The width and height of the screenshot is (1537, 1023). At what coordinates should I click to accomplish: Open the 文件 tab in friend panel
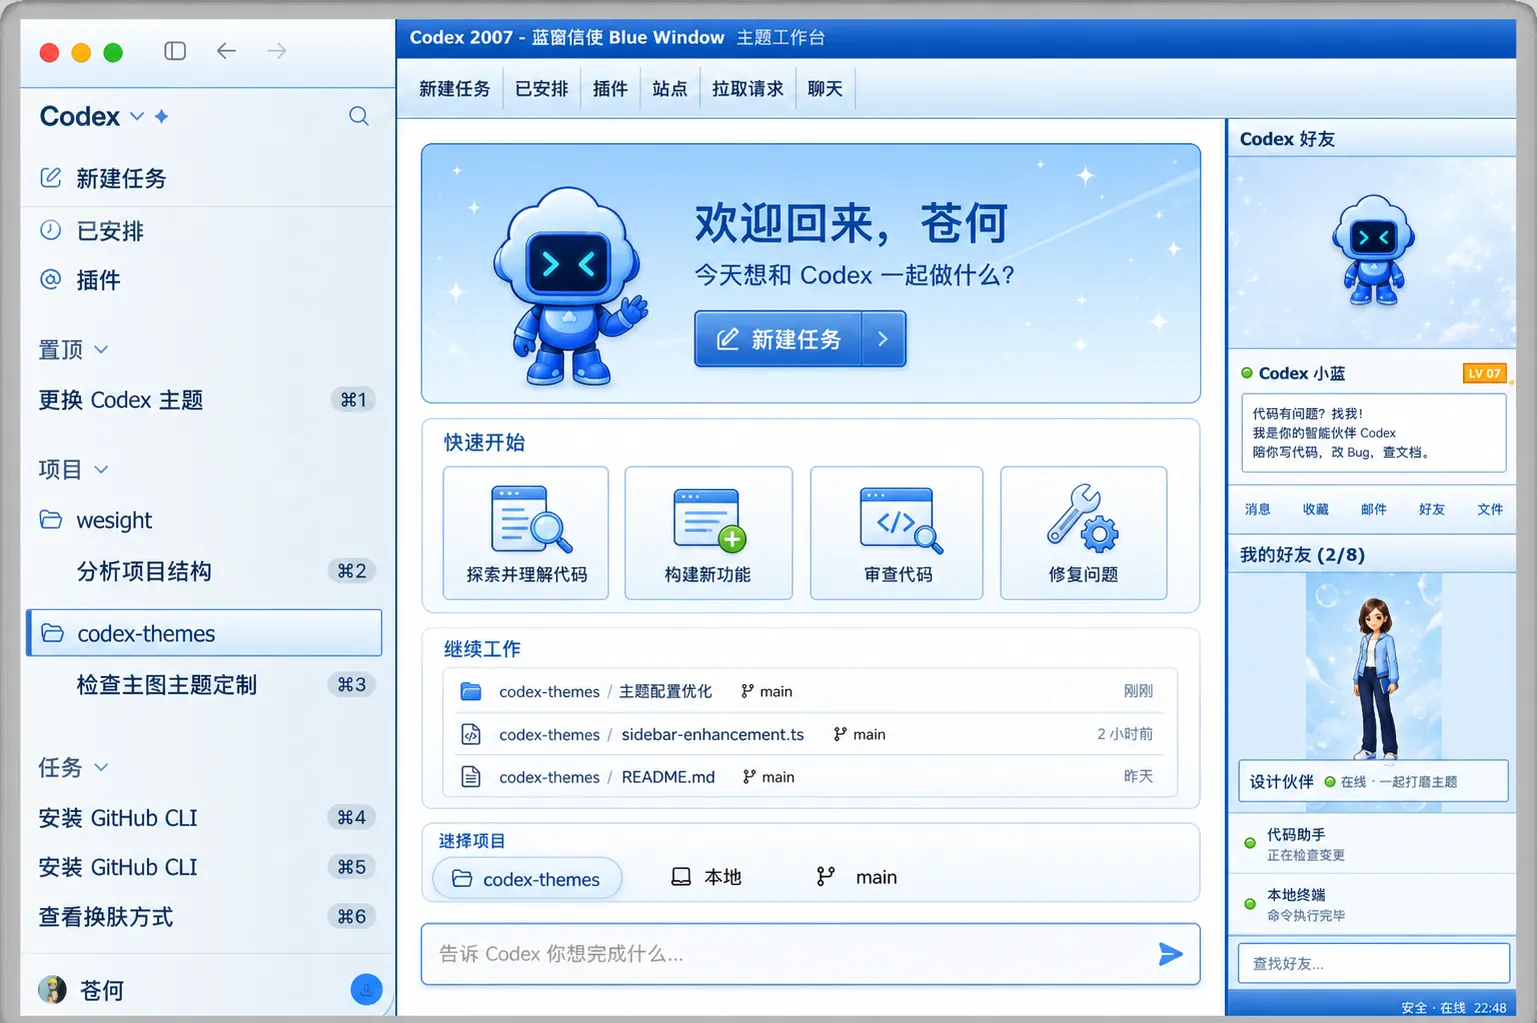coord(1490,509)
